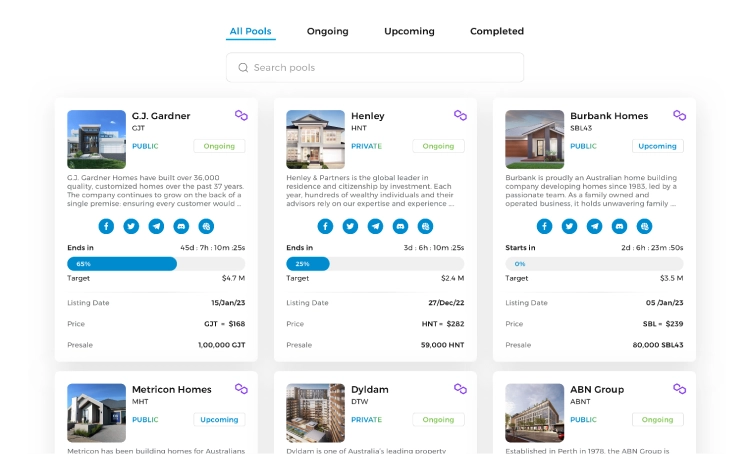Click the search magnifier icon
Viewport: 750px width, 454px height.
click(243, 67)
